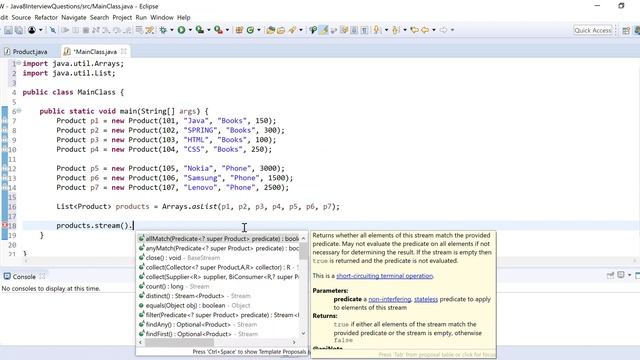Image resolution: width=640 pixels, height=360 pixels.
Task: Focus the Quick Access field
Action: [x=593, y=30]
